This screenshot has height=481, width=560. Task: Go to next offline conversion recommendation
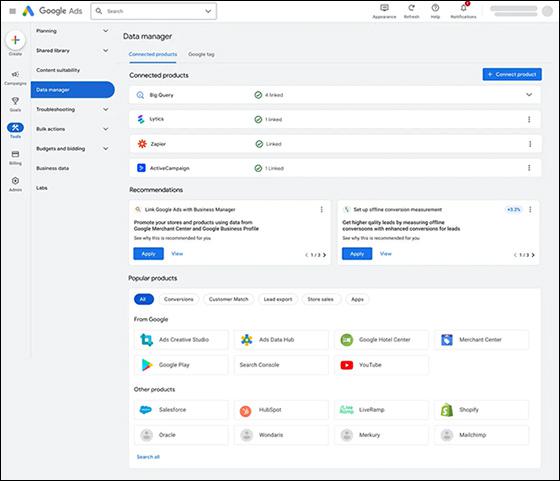(533, 255)
